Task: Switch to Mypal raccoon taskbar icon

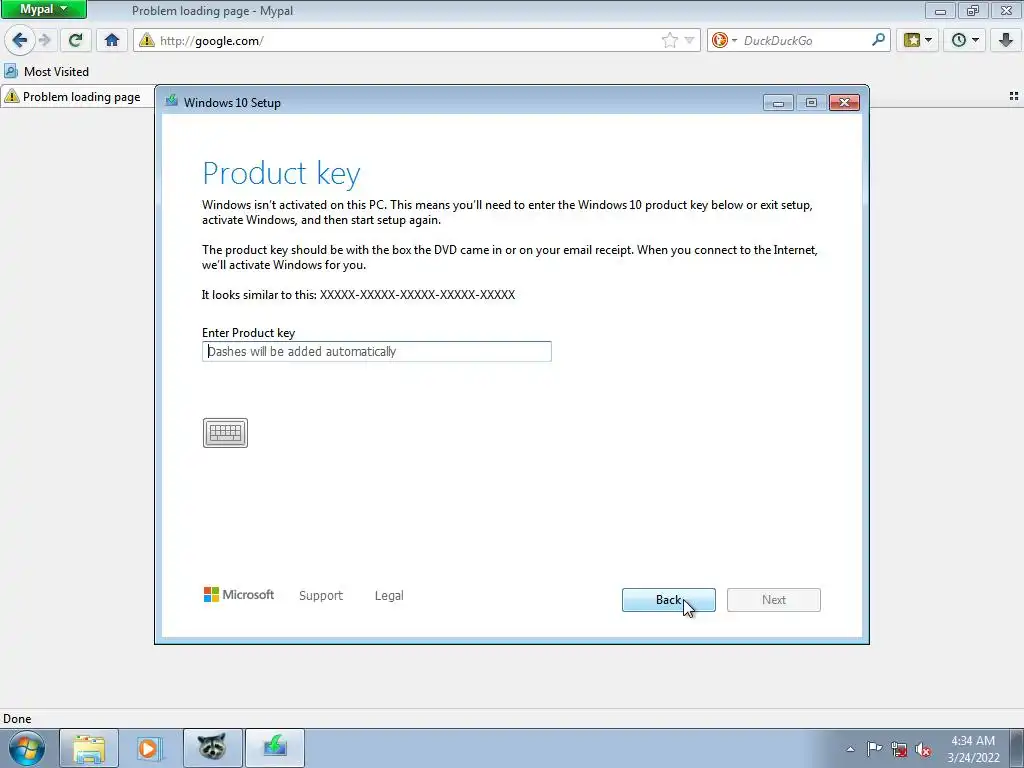Action: pyautogui.click(x=212, y=748)
